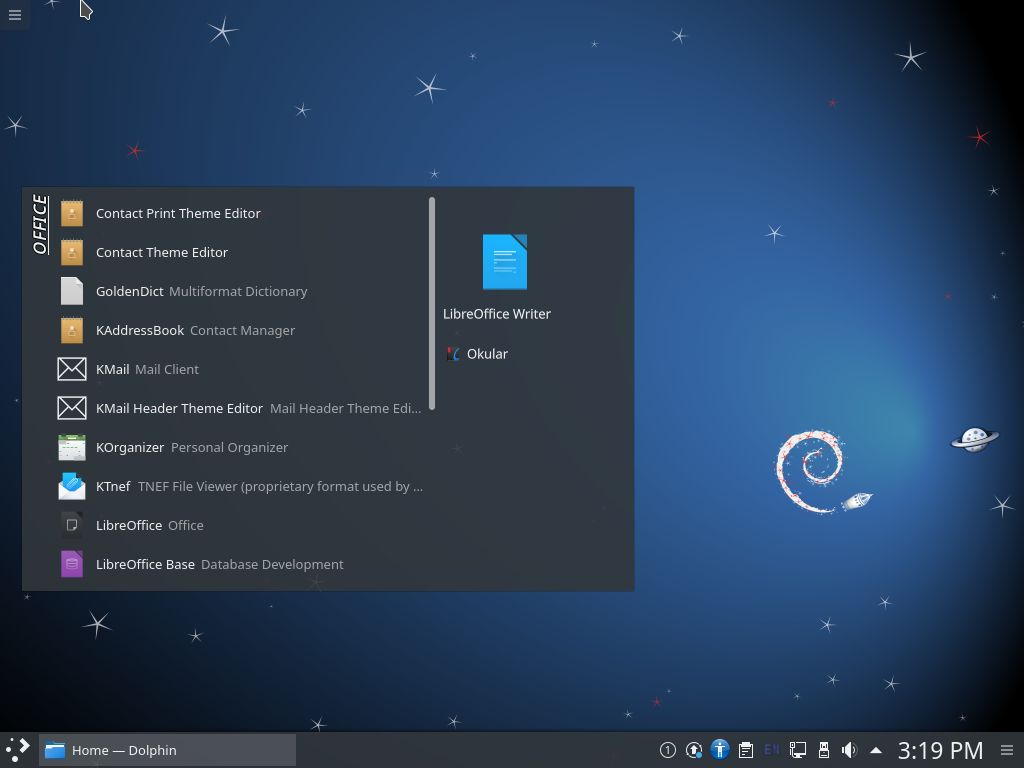Screen dimensions: 1024x768
Task: Launch LibreOffice Base Database Development
Action: point(240,564)
